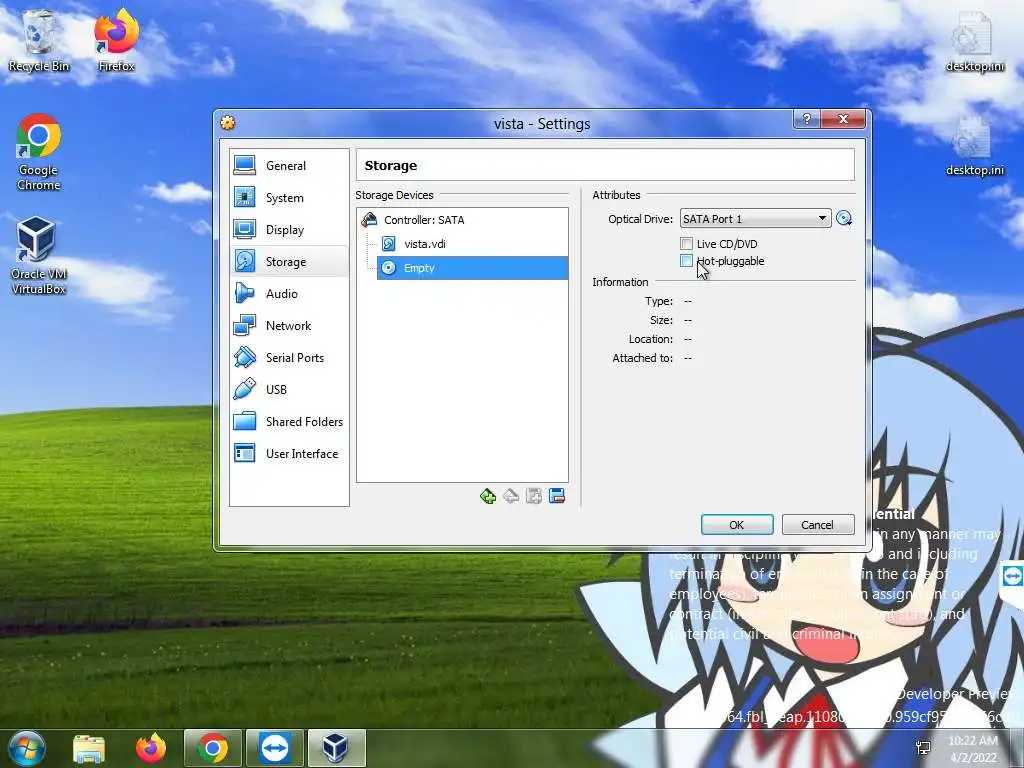Click the help question mark button
The image size is (1024, 768).
(x=807, y=119)
